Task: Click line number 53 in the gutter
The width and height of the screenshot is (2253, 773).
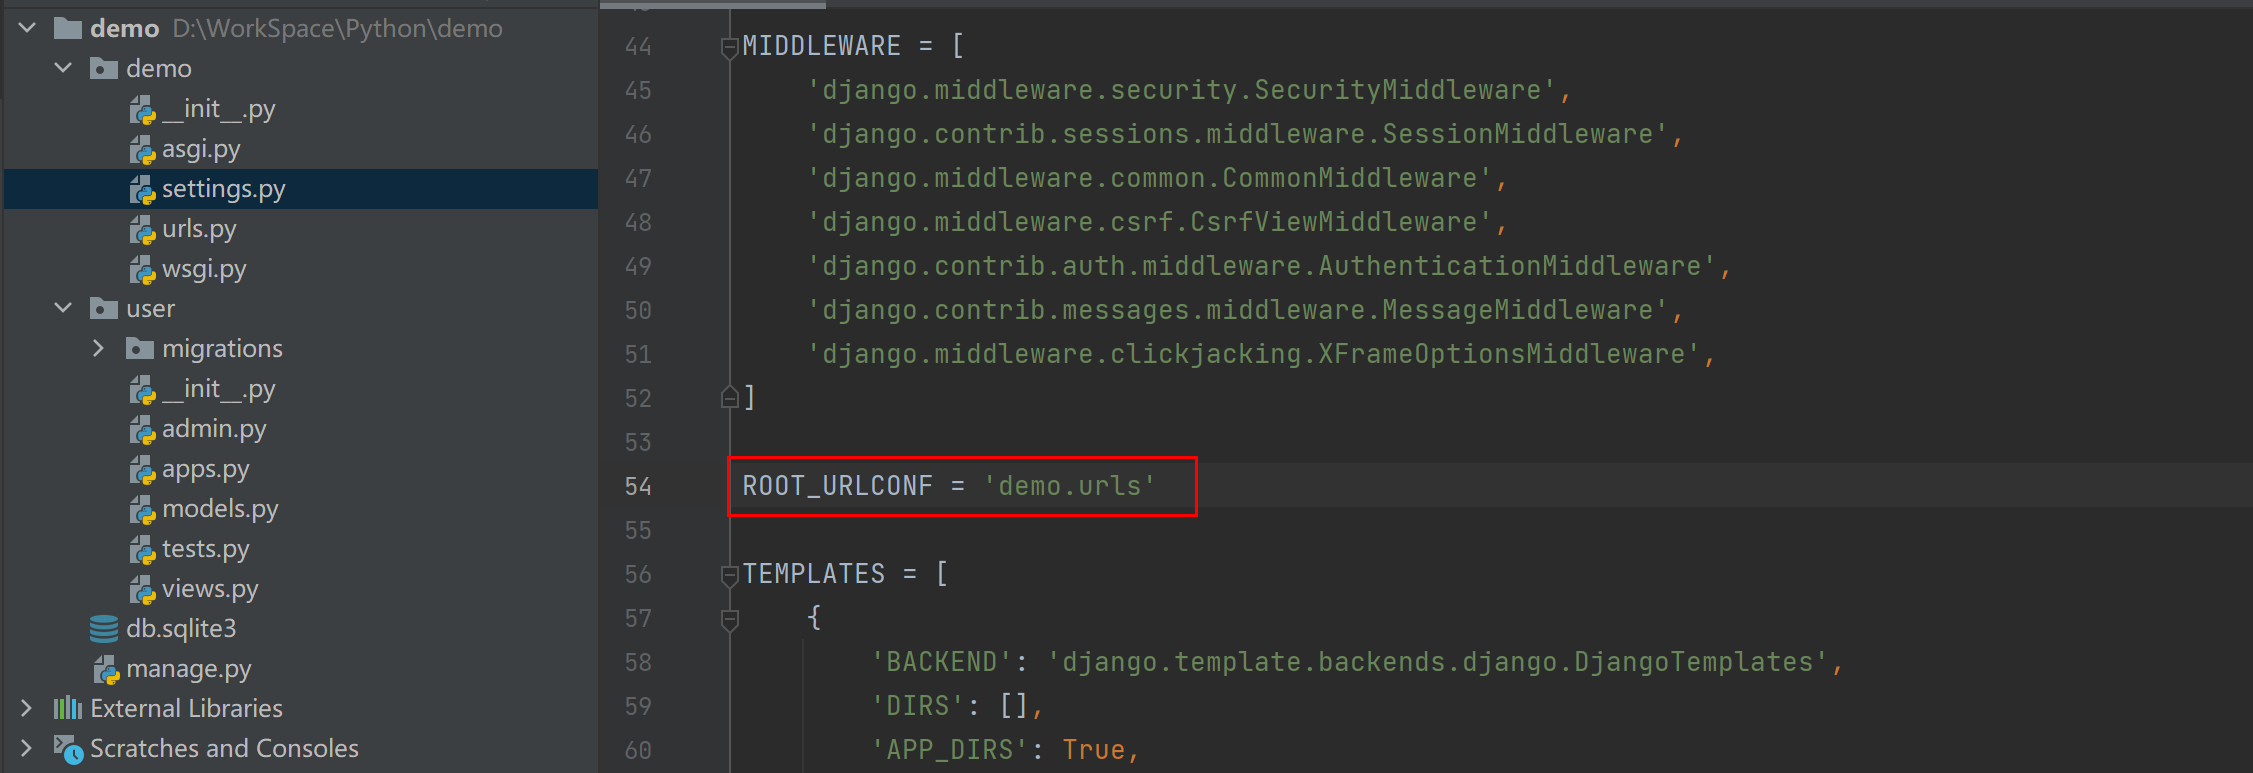Action: pos(638,442)
